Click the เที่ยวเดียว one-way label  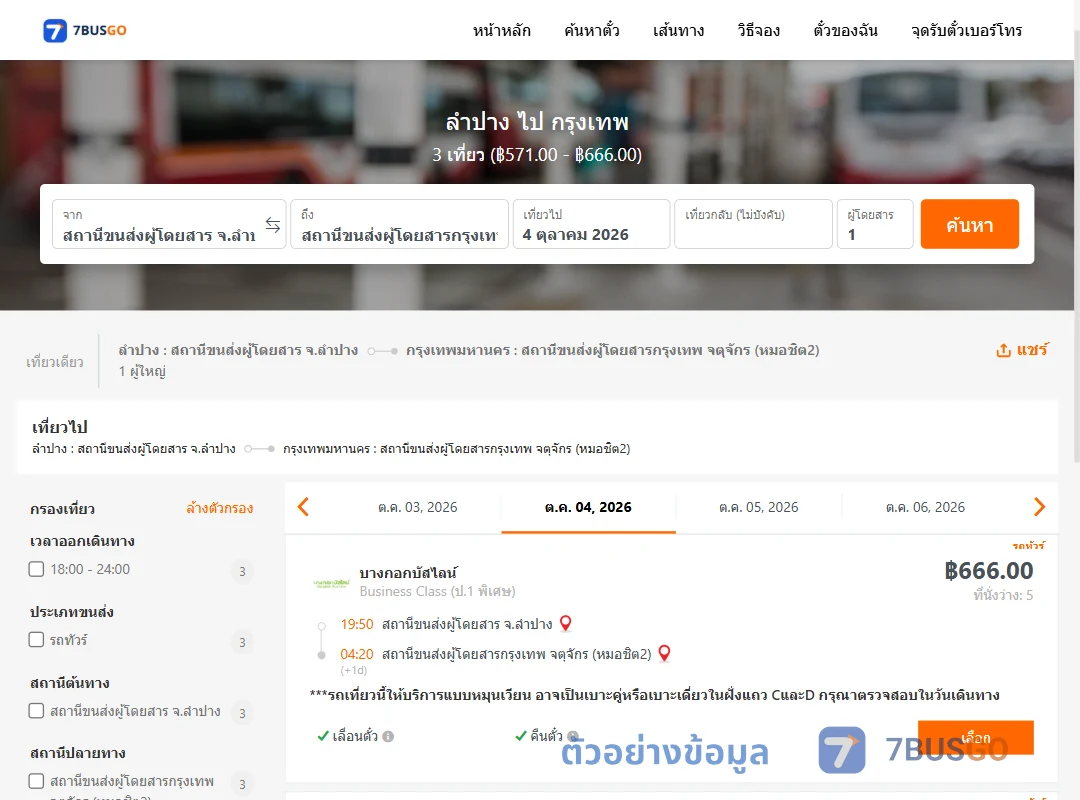pos(55,362)
